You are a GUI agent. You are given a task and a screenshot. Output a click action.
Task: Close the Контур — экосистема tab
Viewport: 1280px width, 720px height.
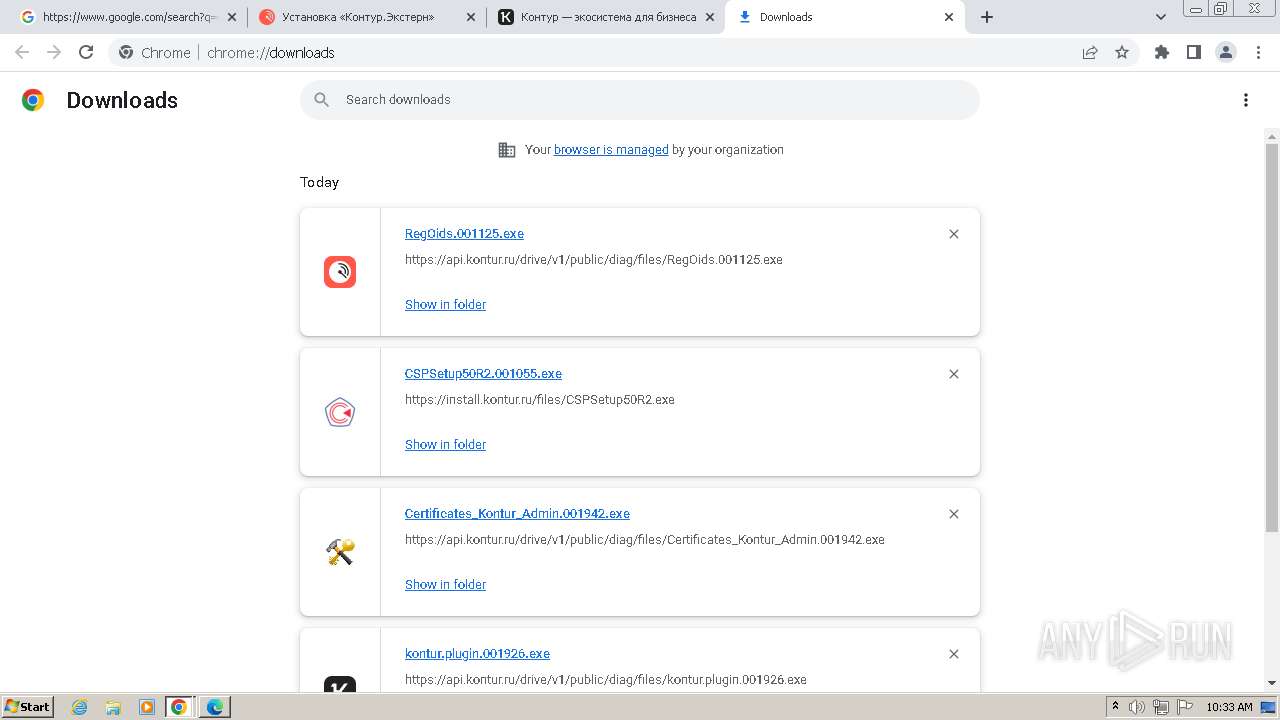710,17
